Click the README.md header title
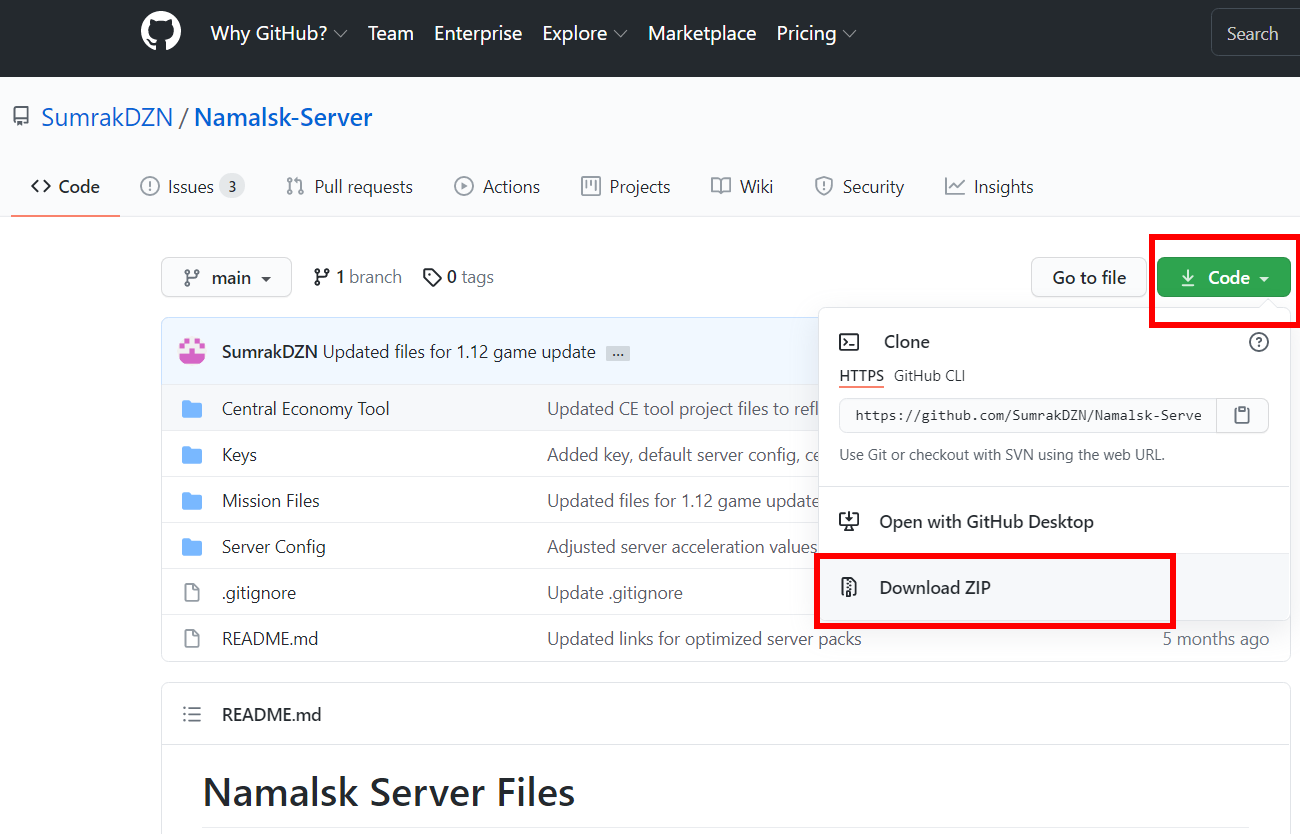 point(272,714)
